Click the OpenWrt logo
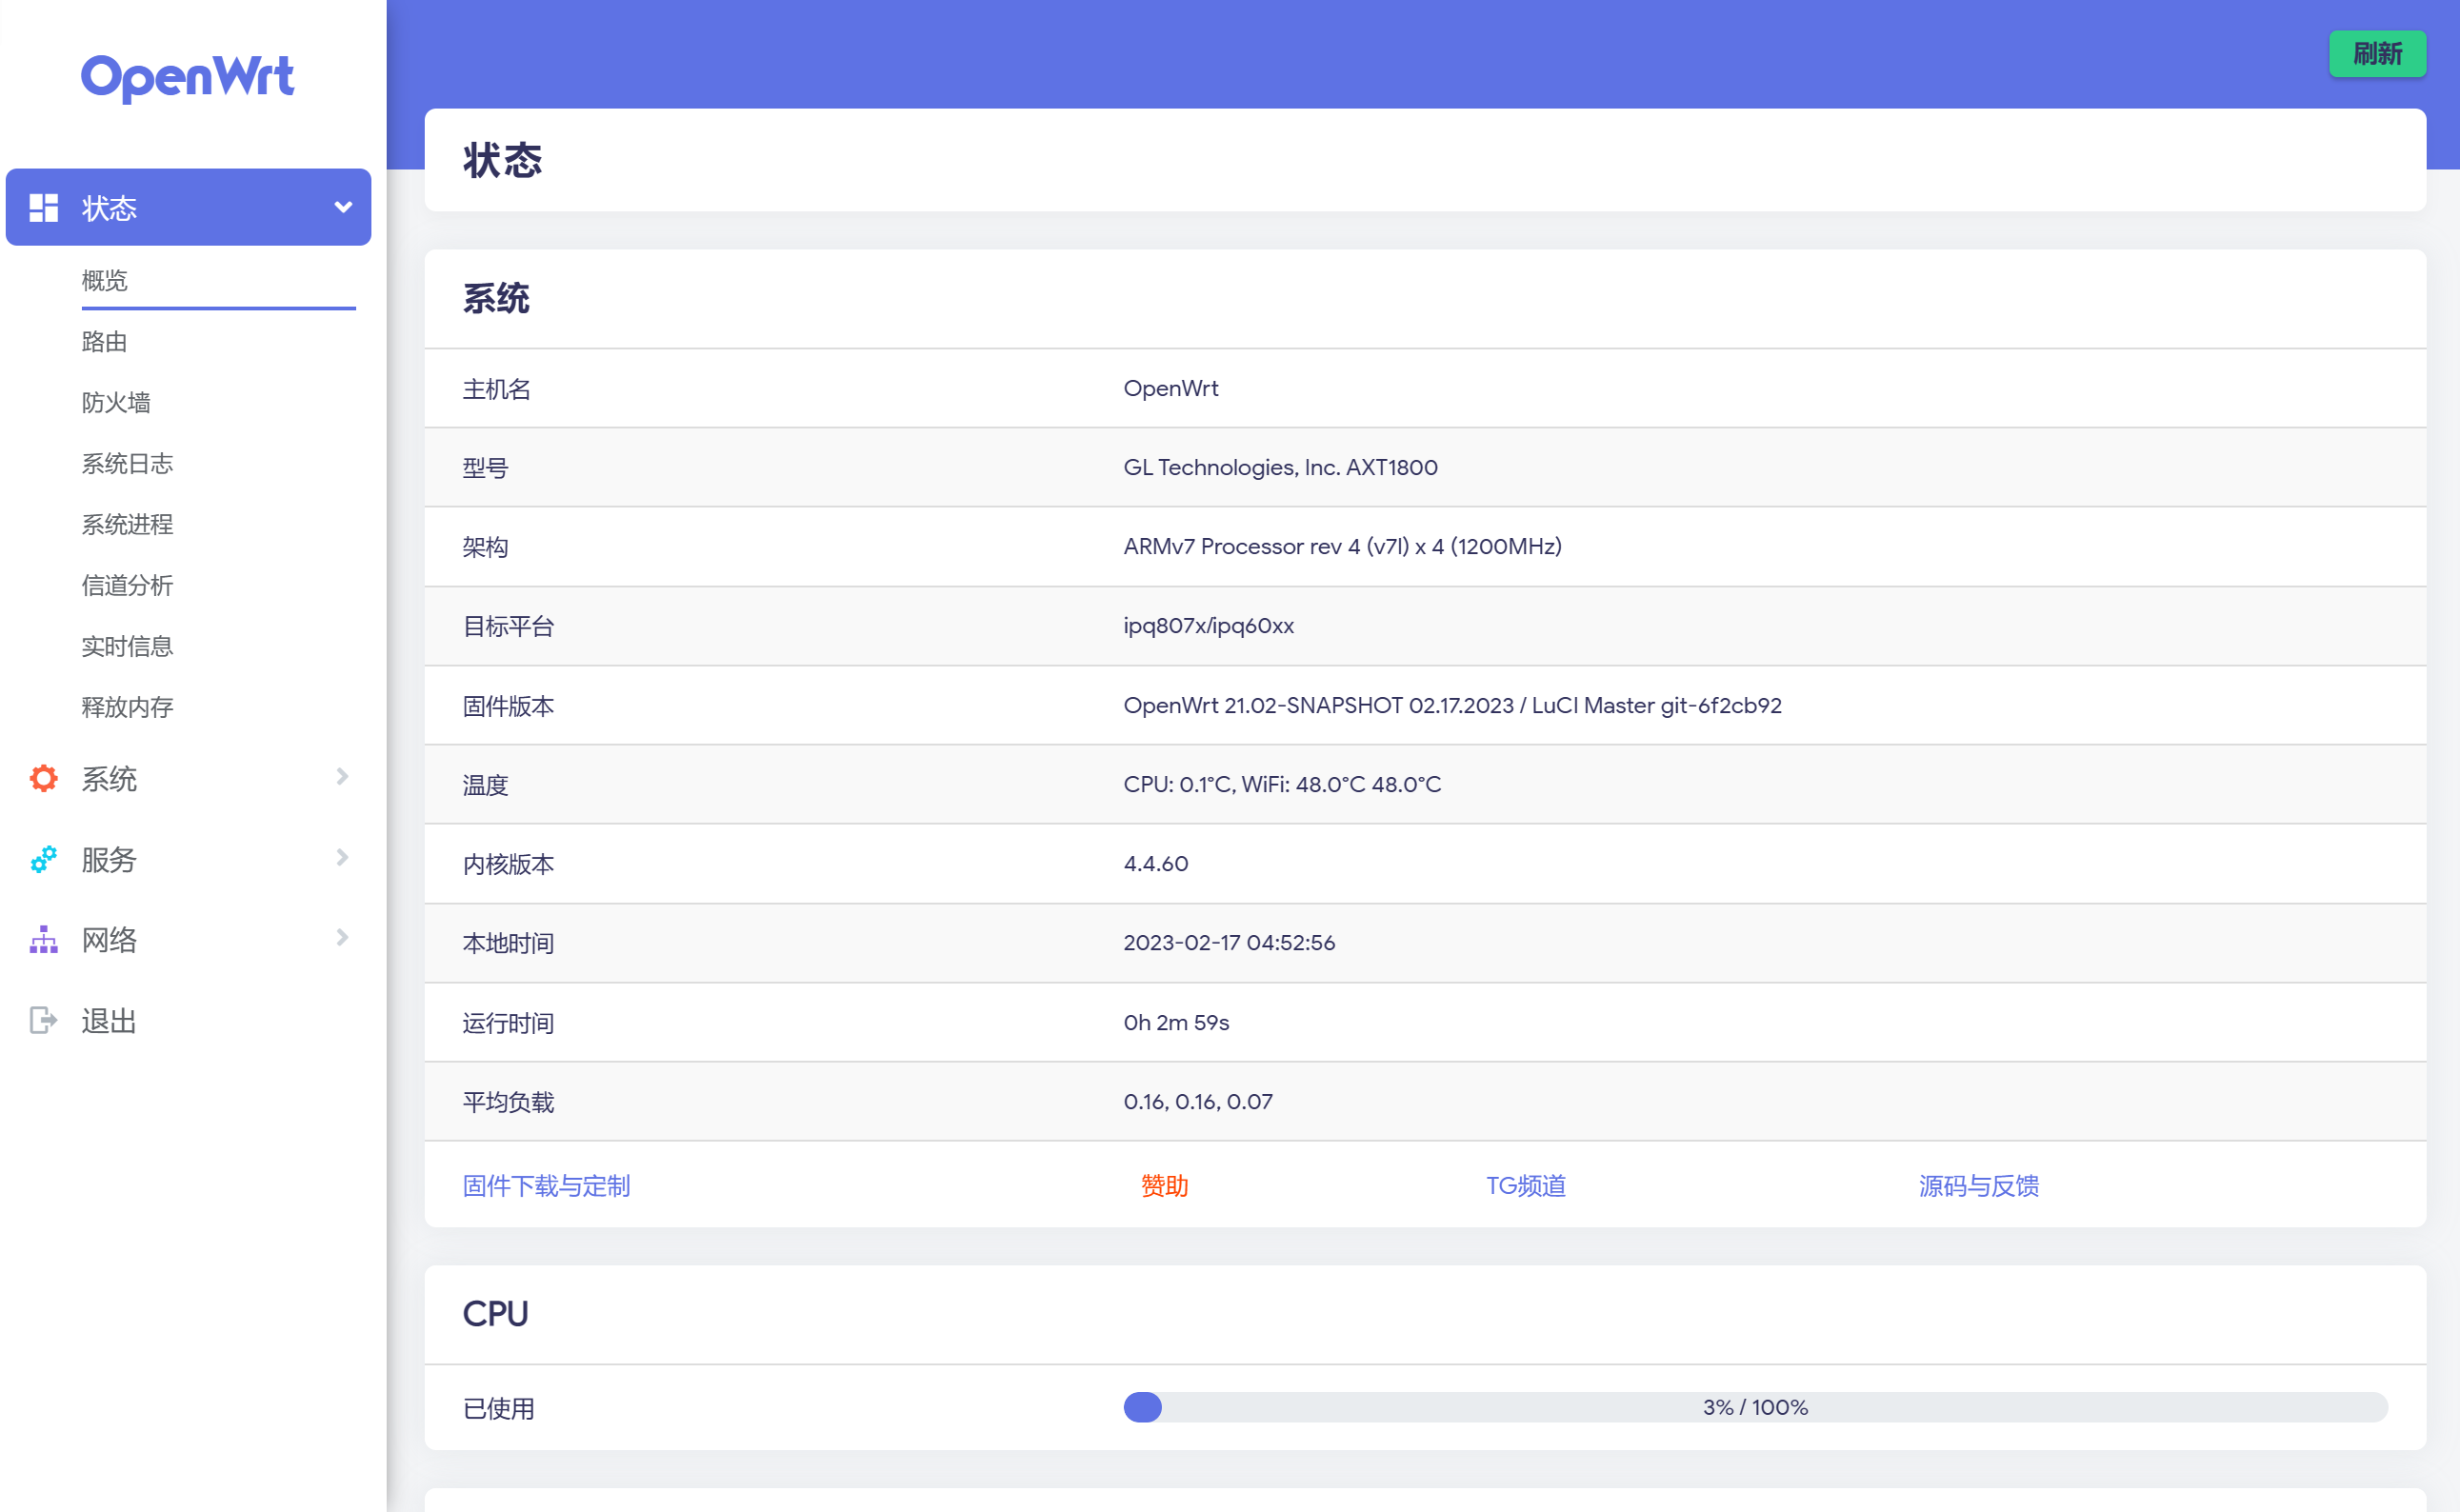This screenshot has height=1512, width=2460. (187, 77)
